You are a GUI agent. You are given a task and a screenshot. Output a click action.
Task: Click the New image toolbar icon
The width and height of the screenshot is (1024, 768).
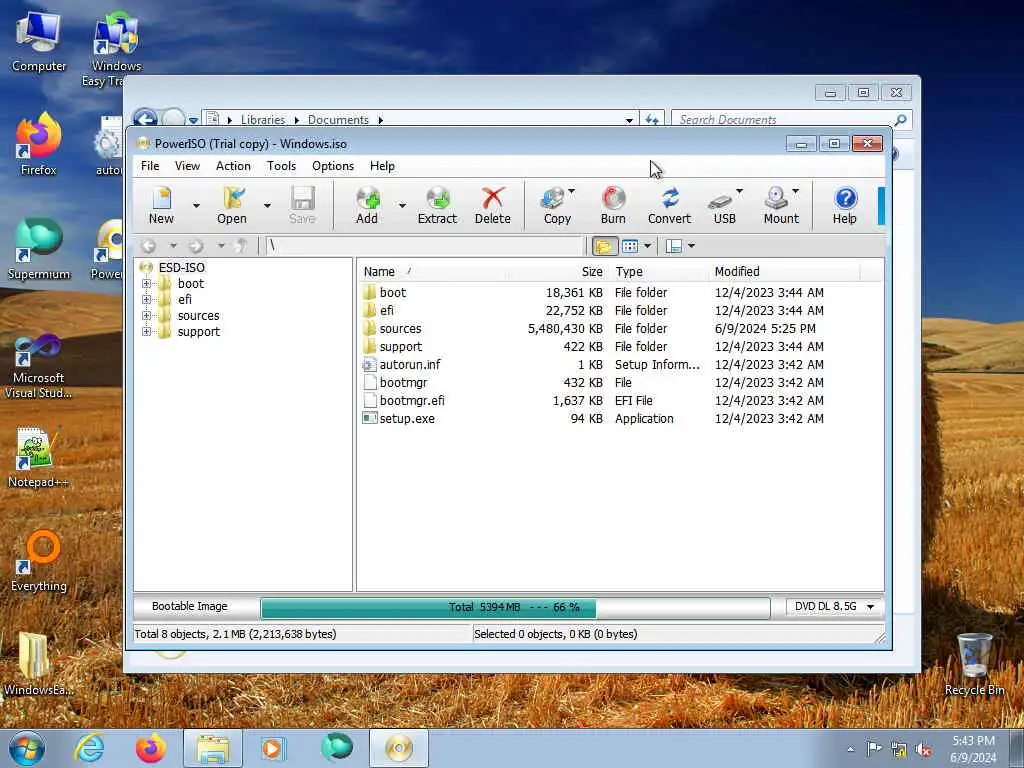(x=161, y=205)
